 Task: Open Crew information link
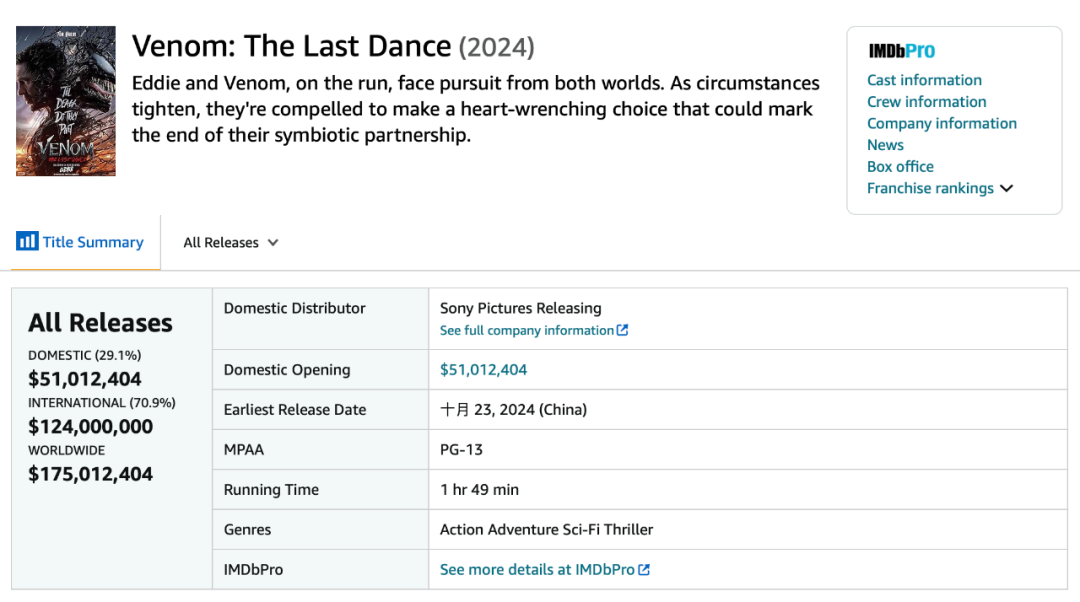click(926, 102)
